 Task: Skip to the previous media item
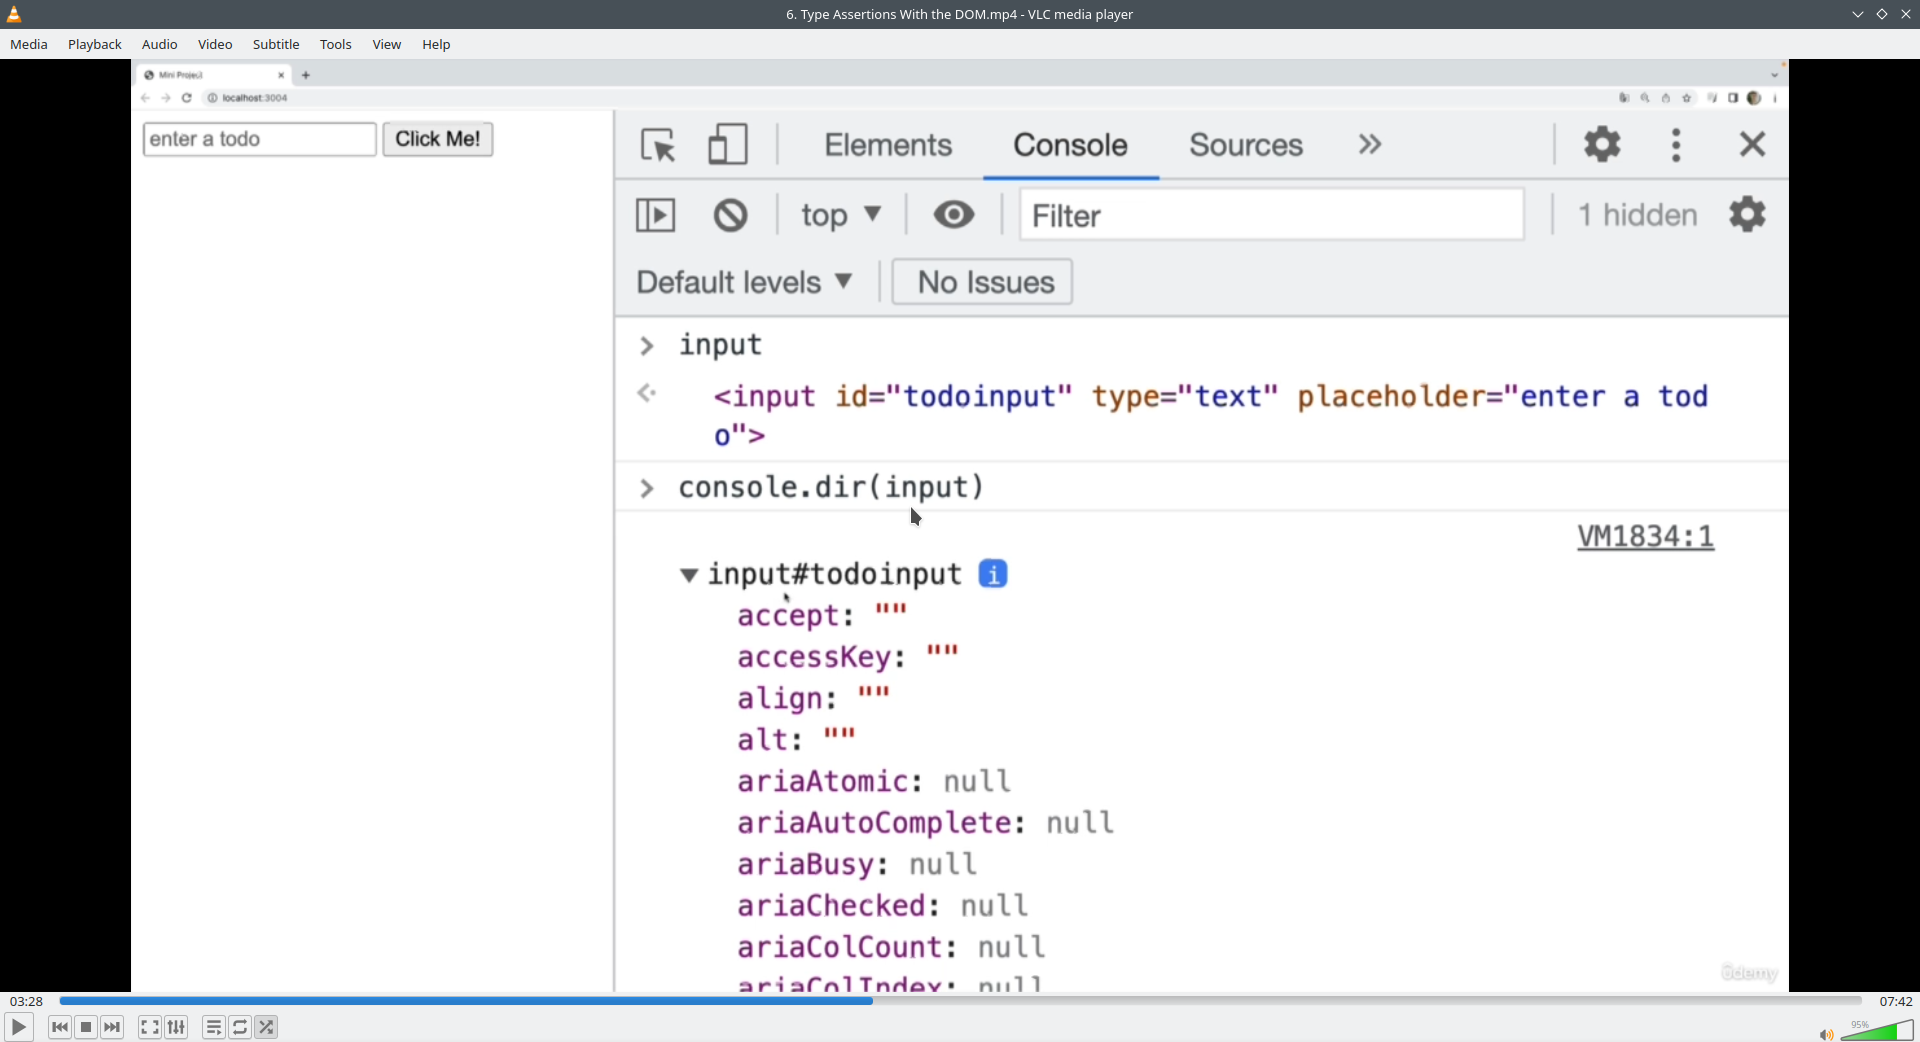(x=60, y=1027)
